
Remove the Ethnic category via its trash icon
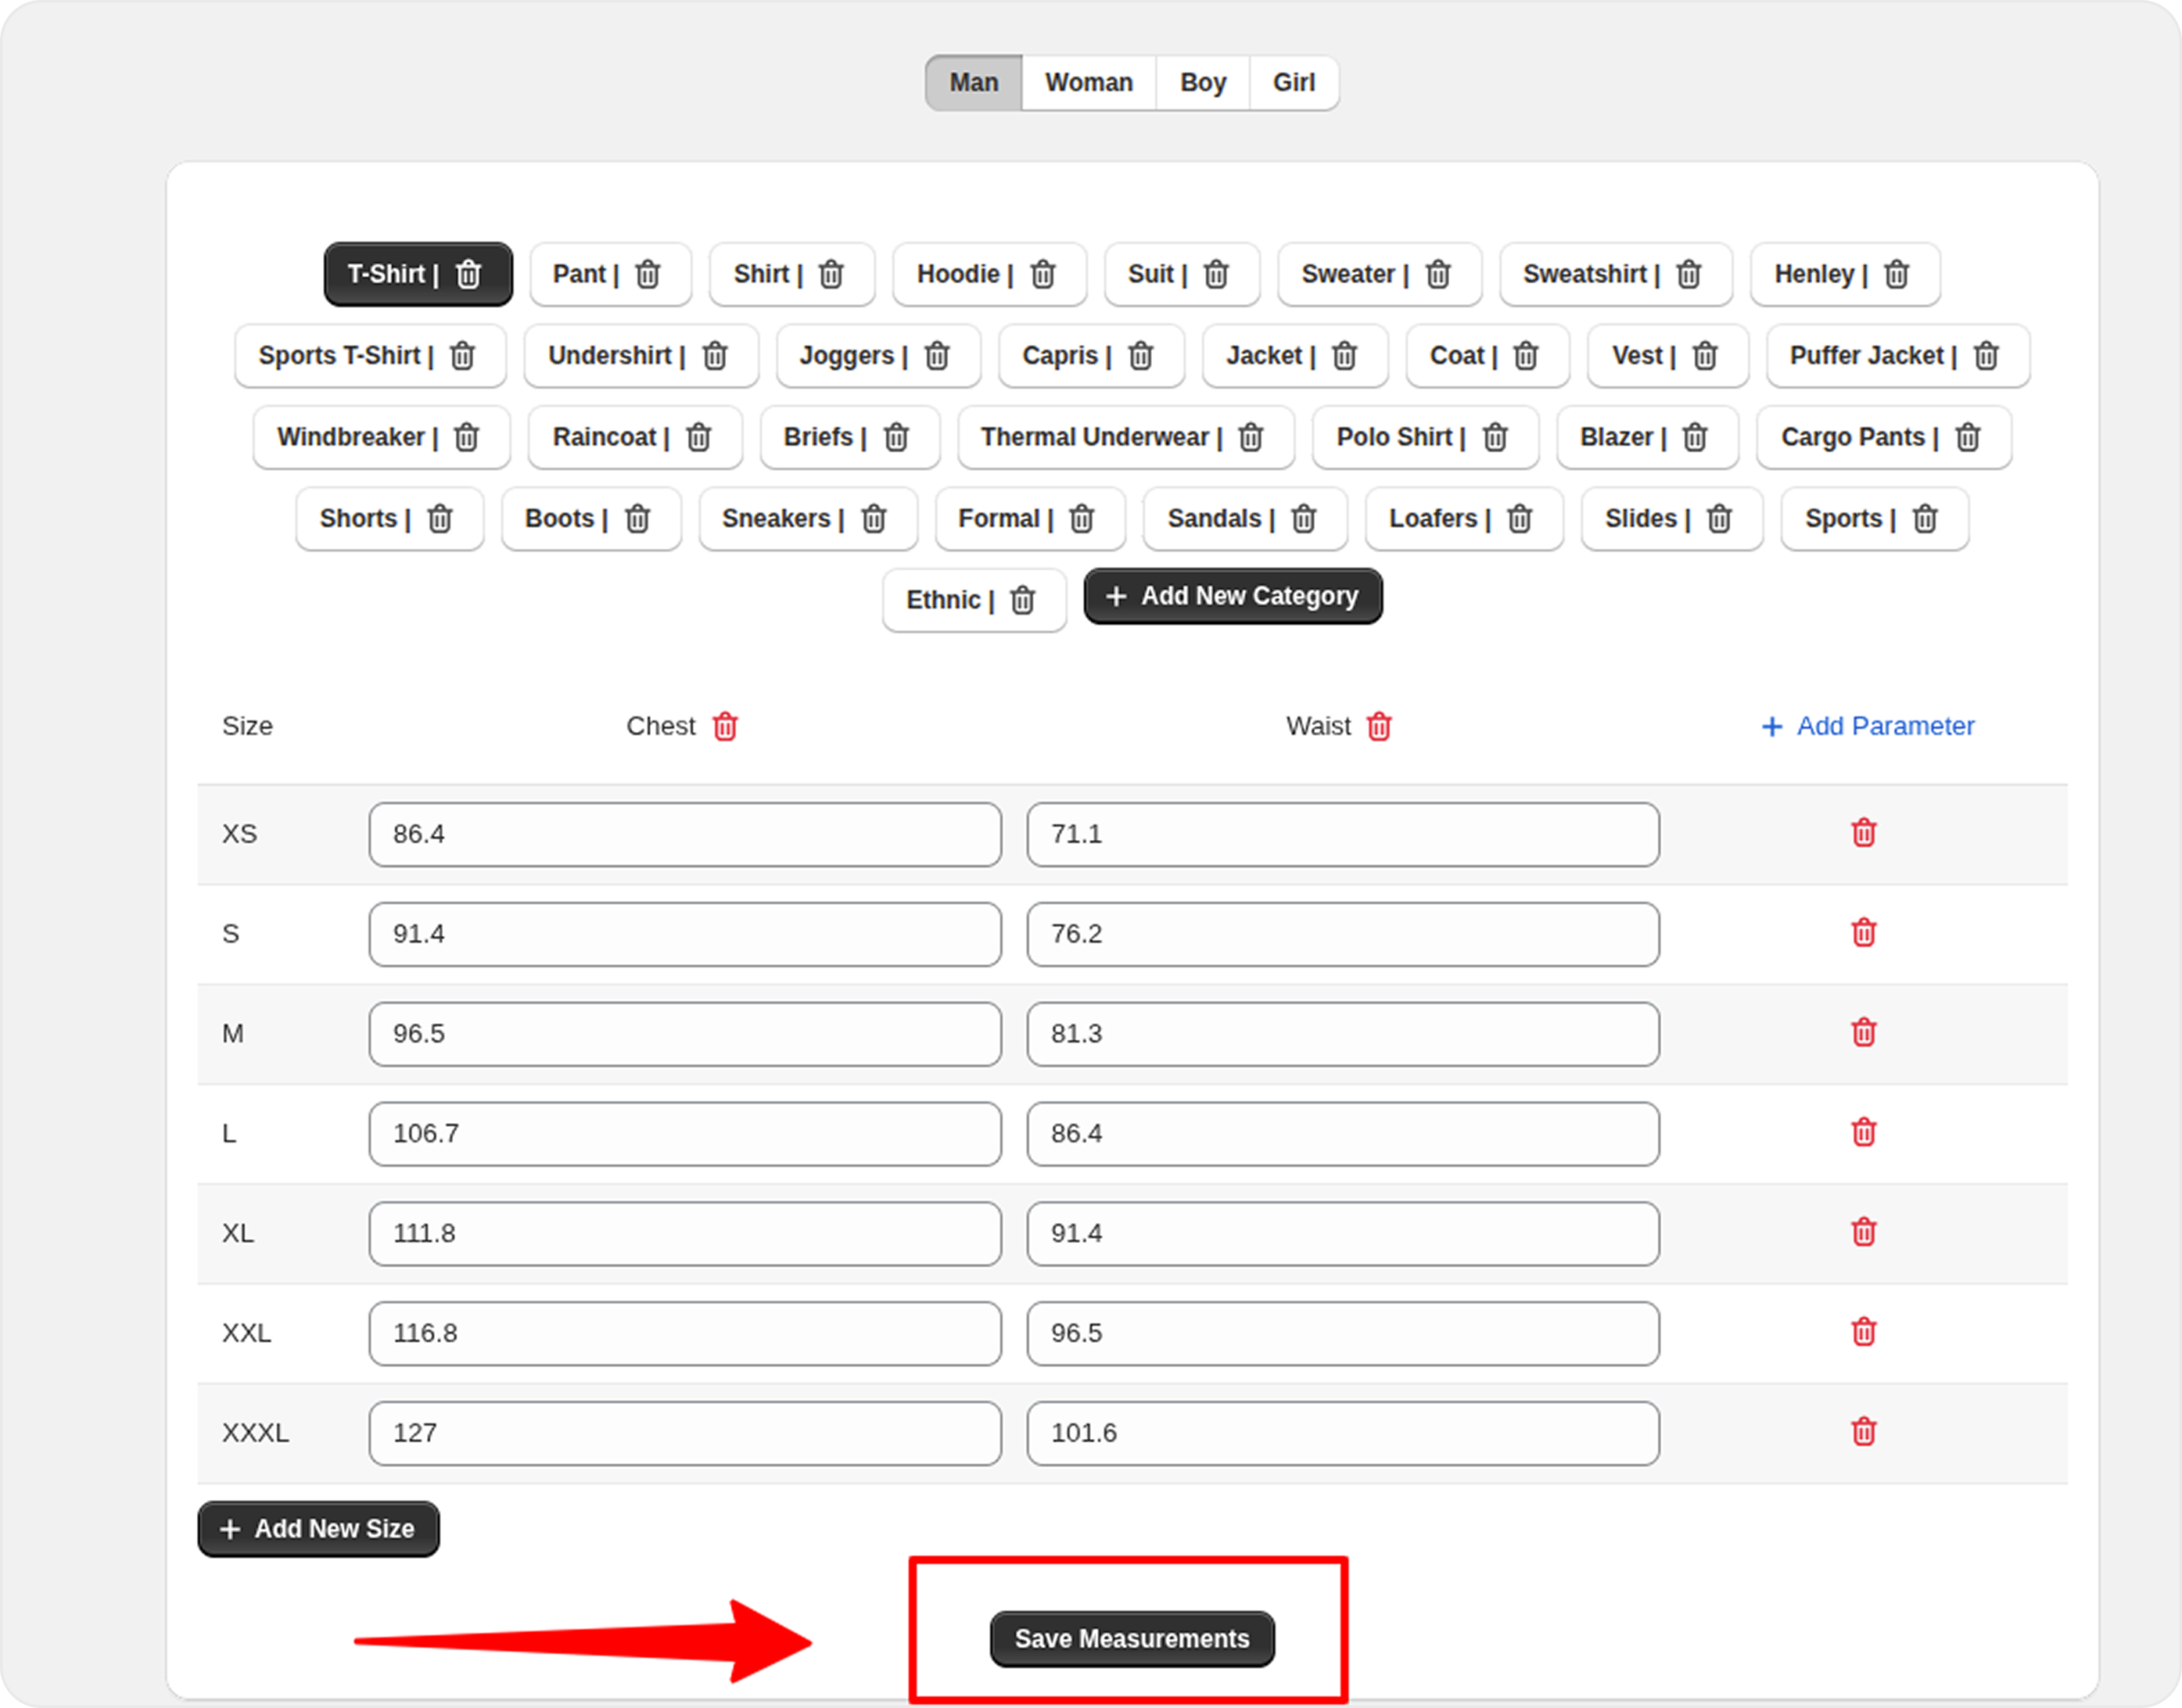[1022, 601]
